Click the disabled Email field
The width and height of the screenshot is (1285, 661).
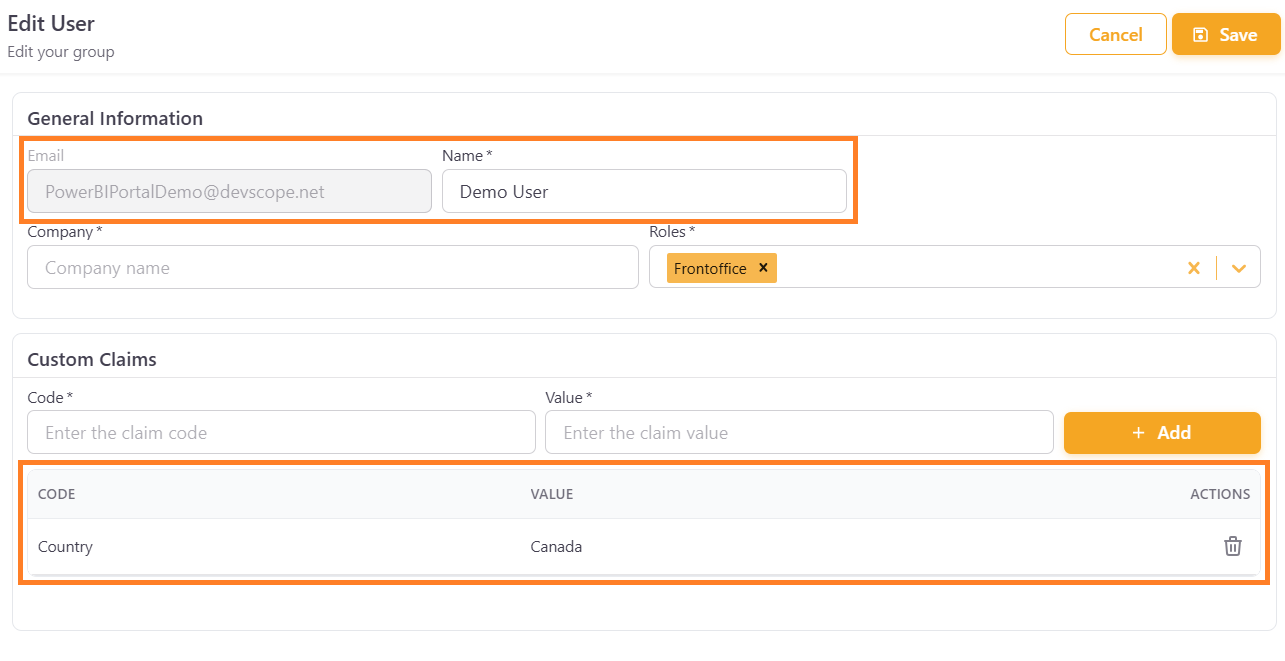point(229,192)
